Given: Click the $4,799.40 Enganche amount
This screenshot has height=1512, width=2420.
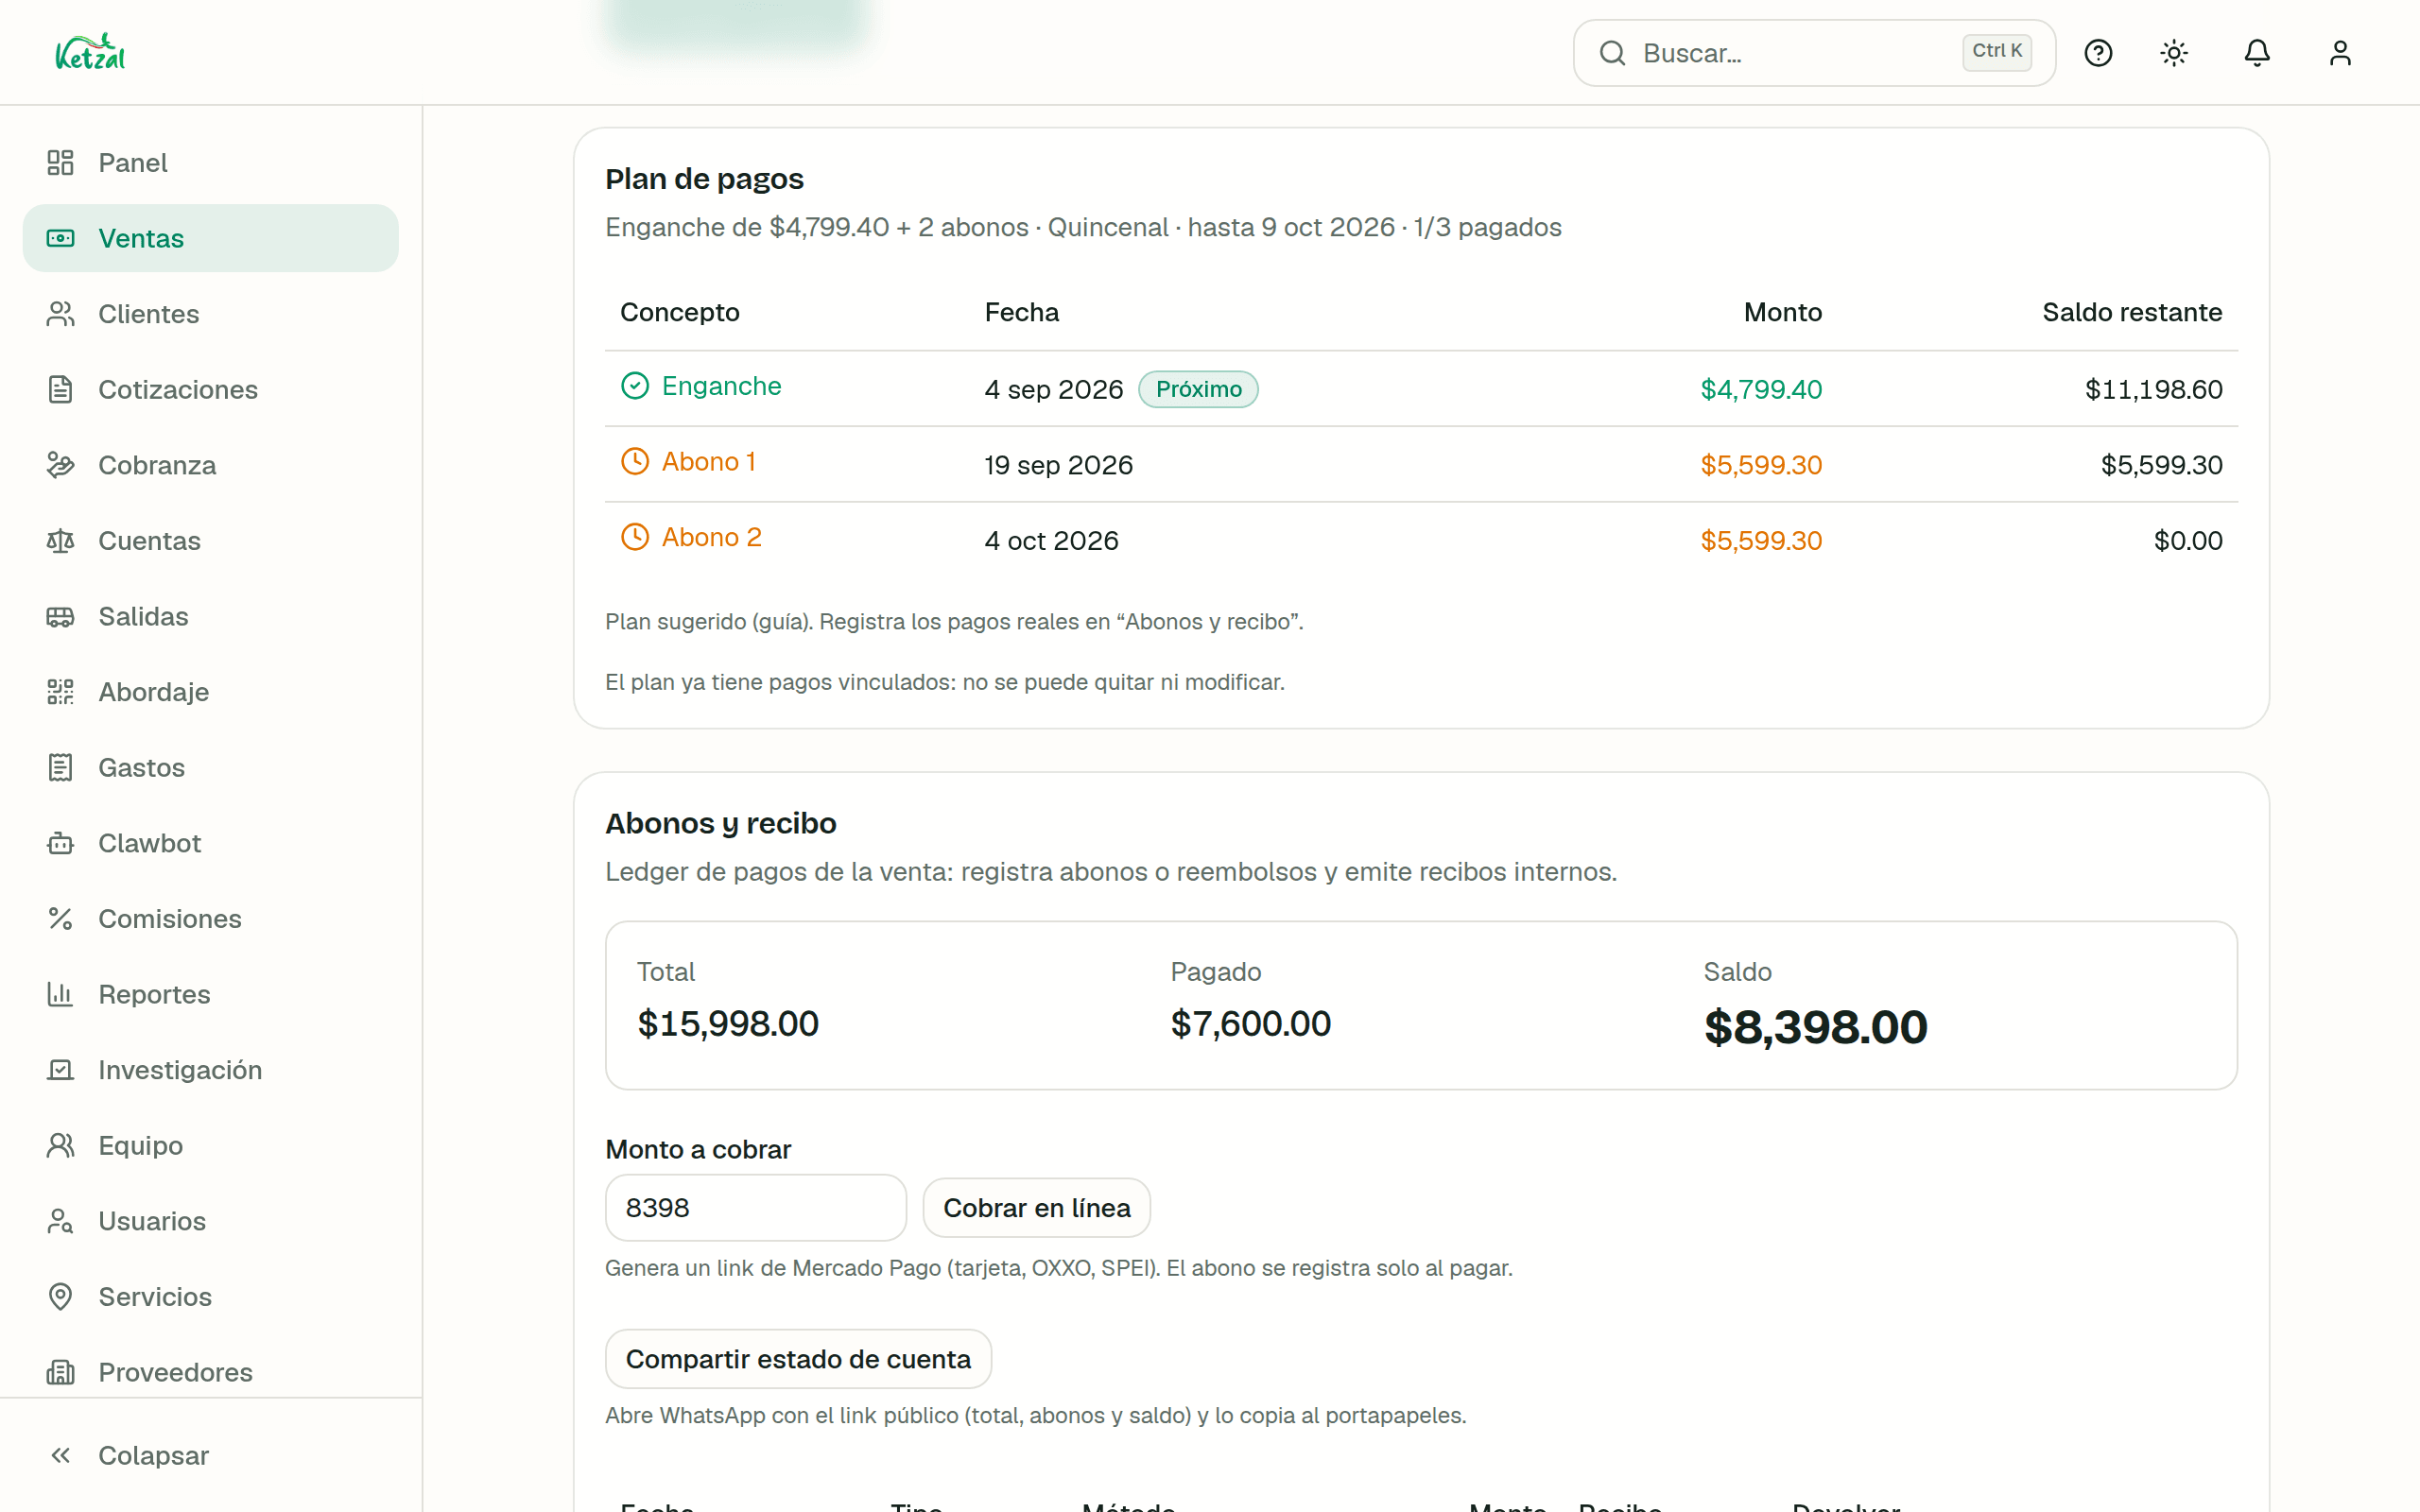Looking at the screenshot, I should pyautogui.click(x=1761, y=390).
